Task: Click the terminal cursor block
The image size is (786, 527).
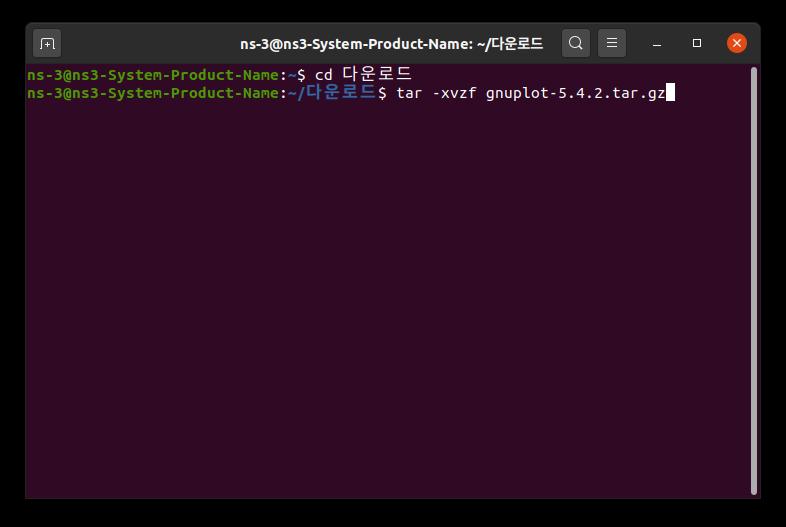Action: [x=670, y=92]
